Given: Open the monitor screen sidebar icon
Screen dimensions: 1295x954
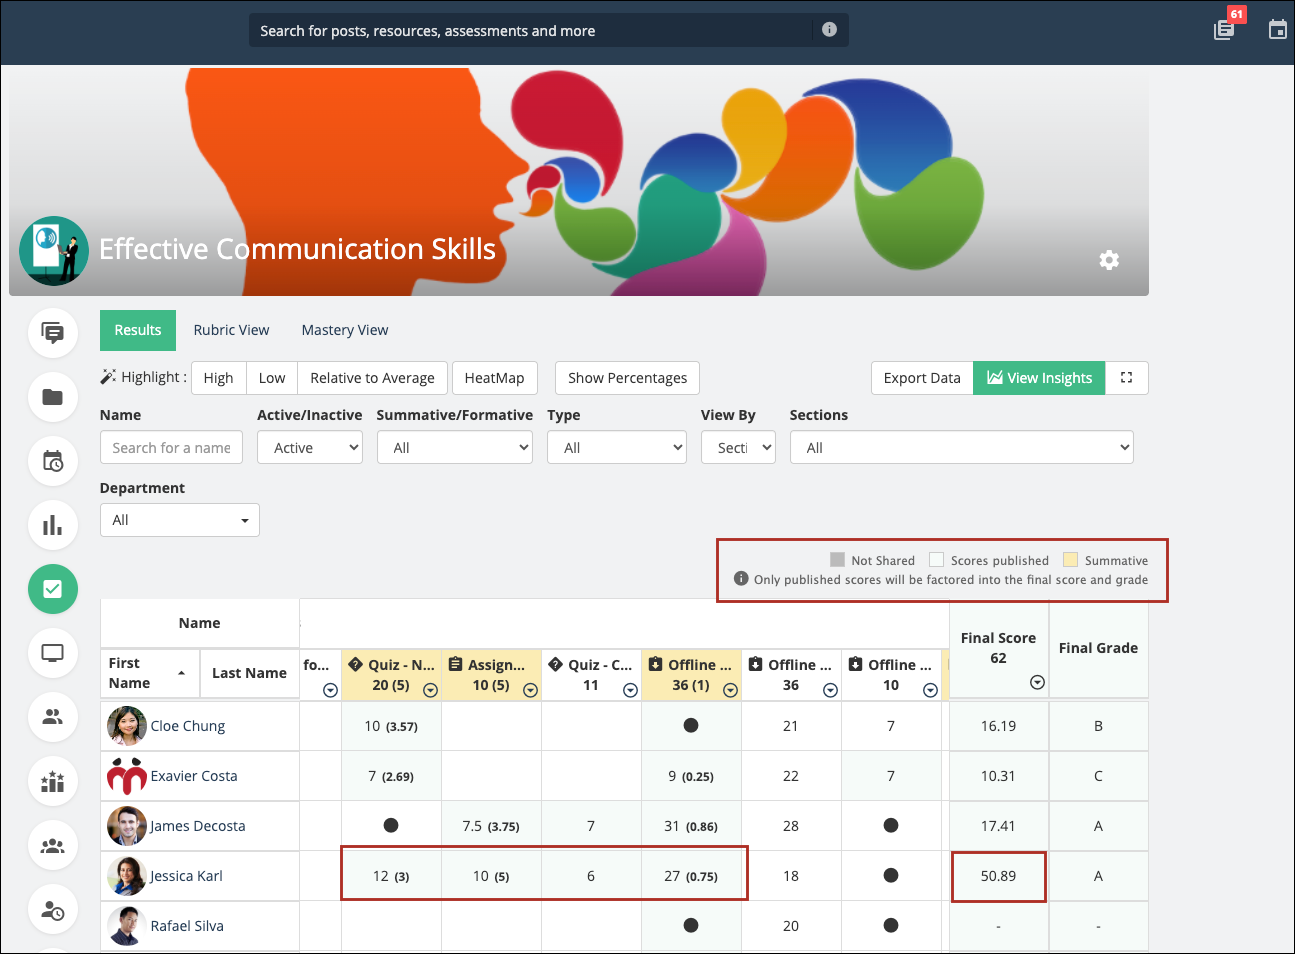Looking at the screenshot, I should tap(53, 653).
